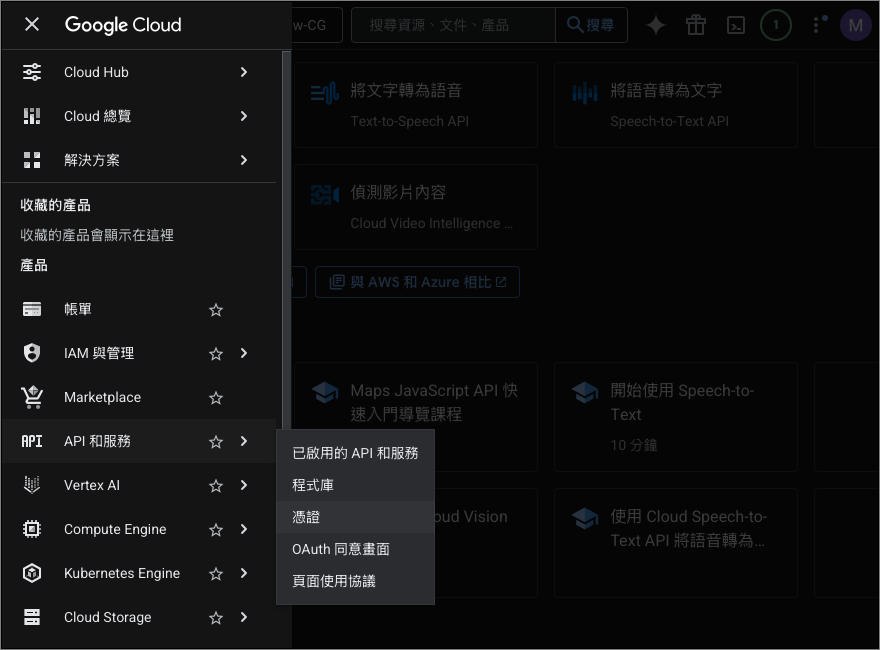This screenshot has height=650, width=880.
Task: Close the navigation menu with X icon
Action: (x=32, y=25)
